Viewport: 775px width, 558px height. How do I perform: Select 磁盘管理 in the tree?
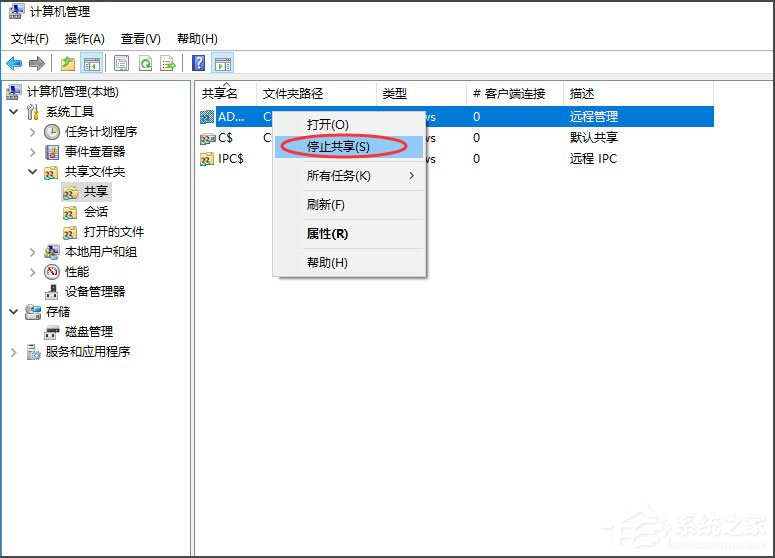88,332
